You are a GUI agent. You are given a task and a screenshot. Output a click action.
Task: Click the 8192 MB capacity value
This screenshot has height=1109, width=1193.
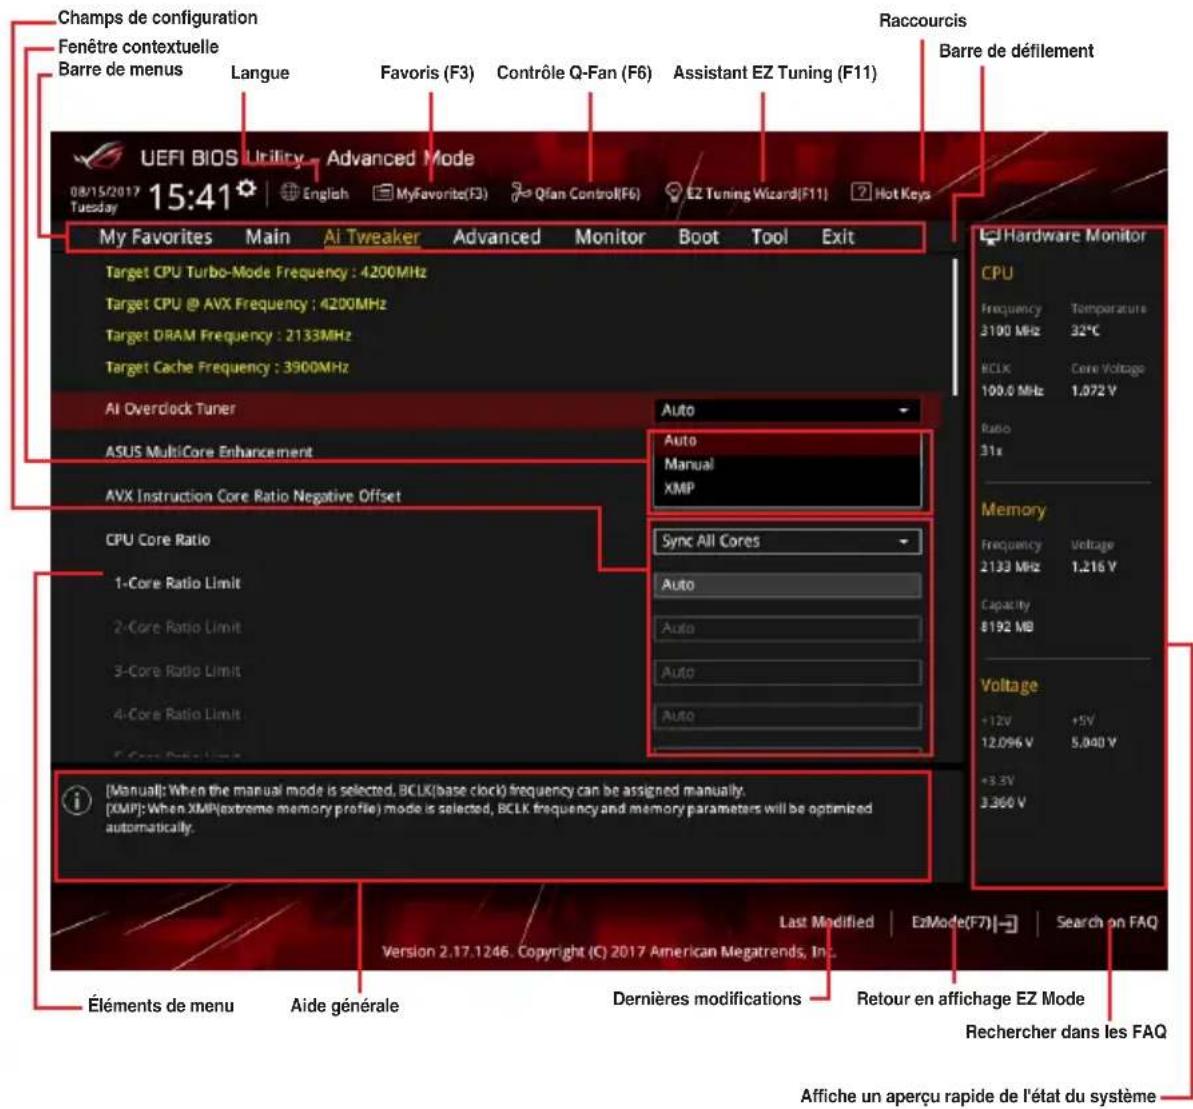(1007, 627)
